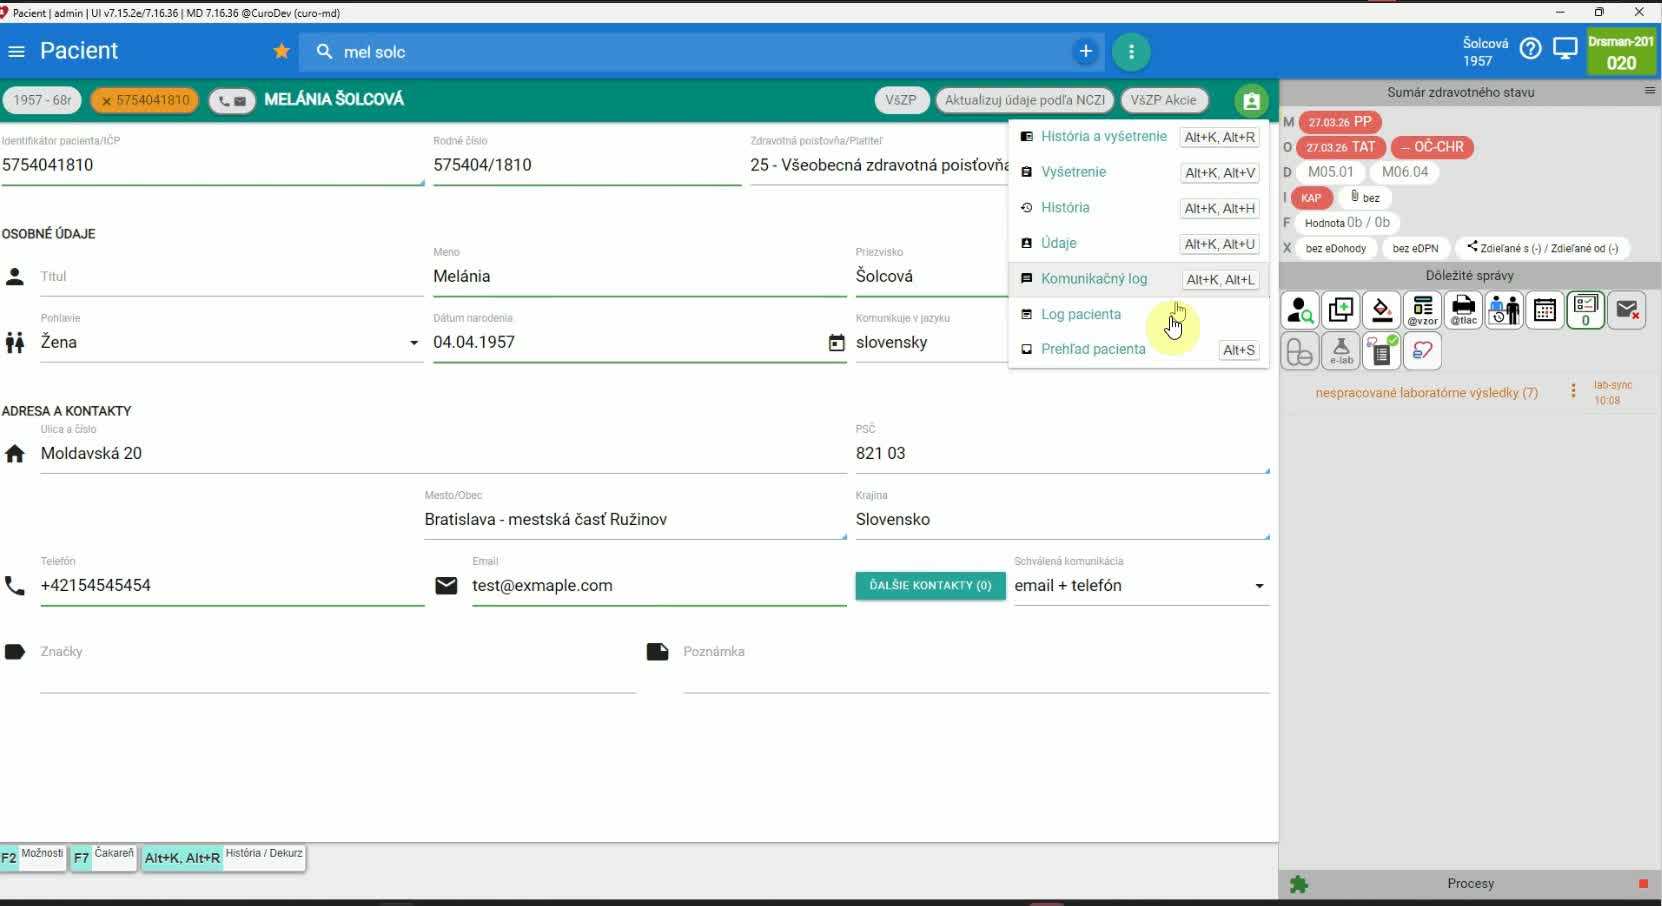Open the waiting room reception icon
Image resolution: width=1662 pixels, height=906 pixels.
(x=1504, y=311)
